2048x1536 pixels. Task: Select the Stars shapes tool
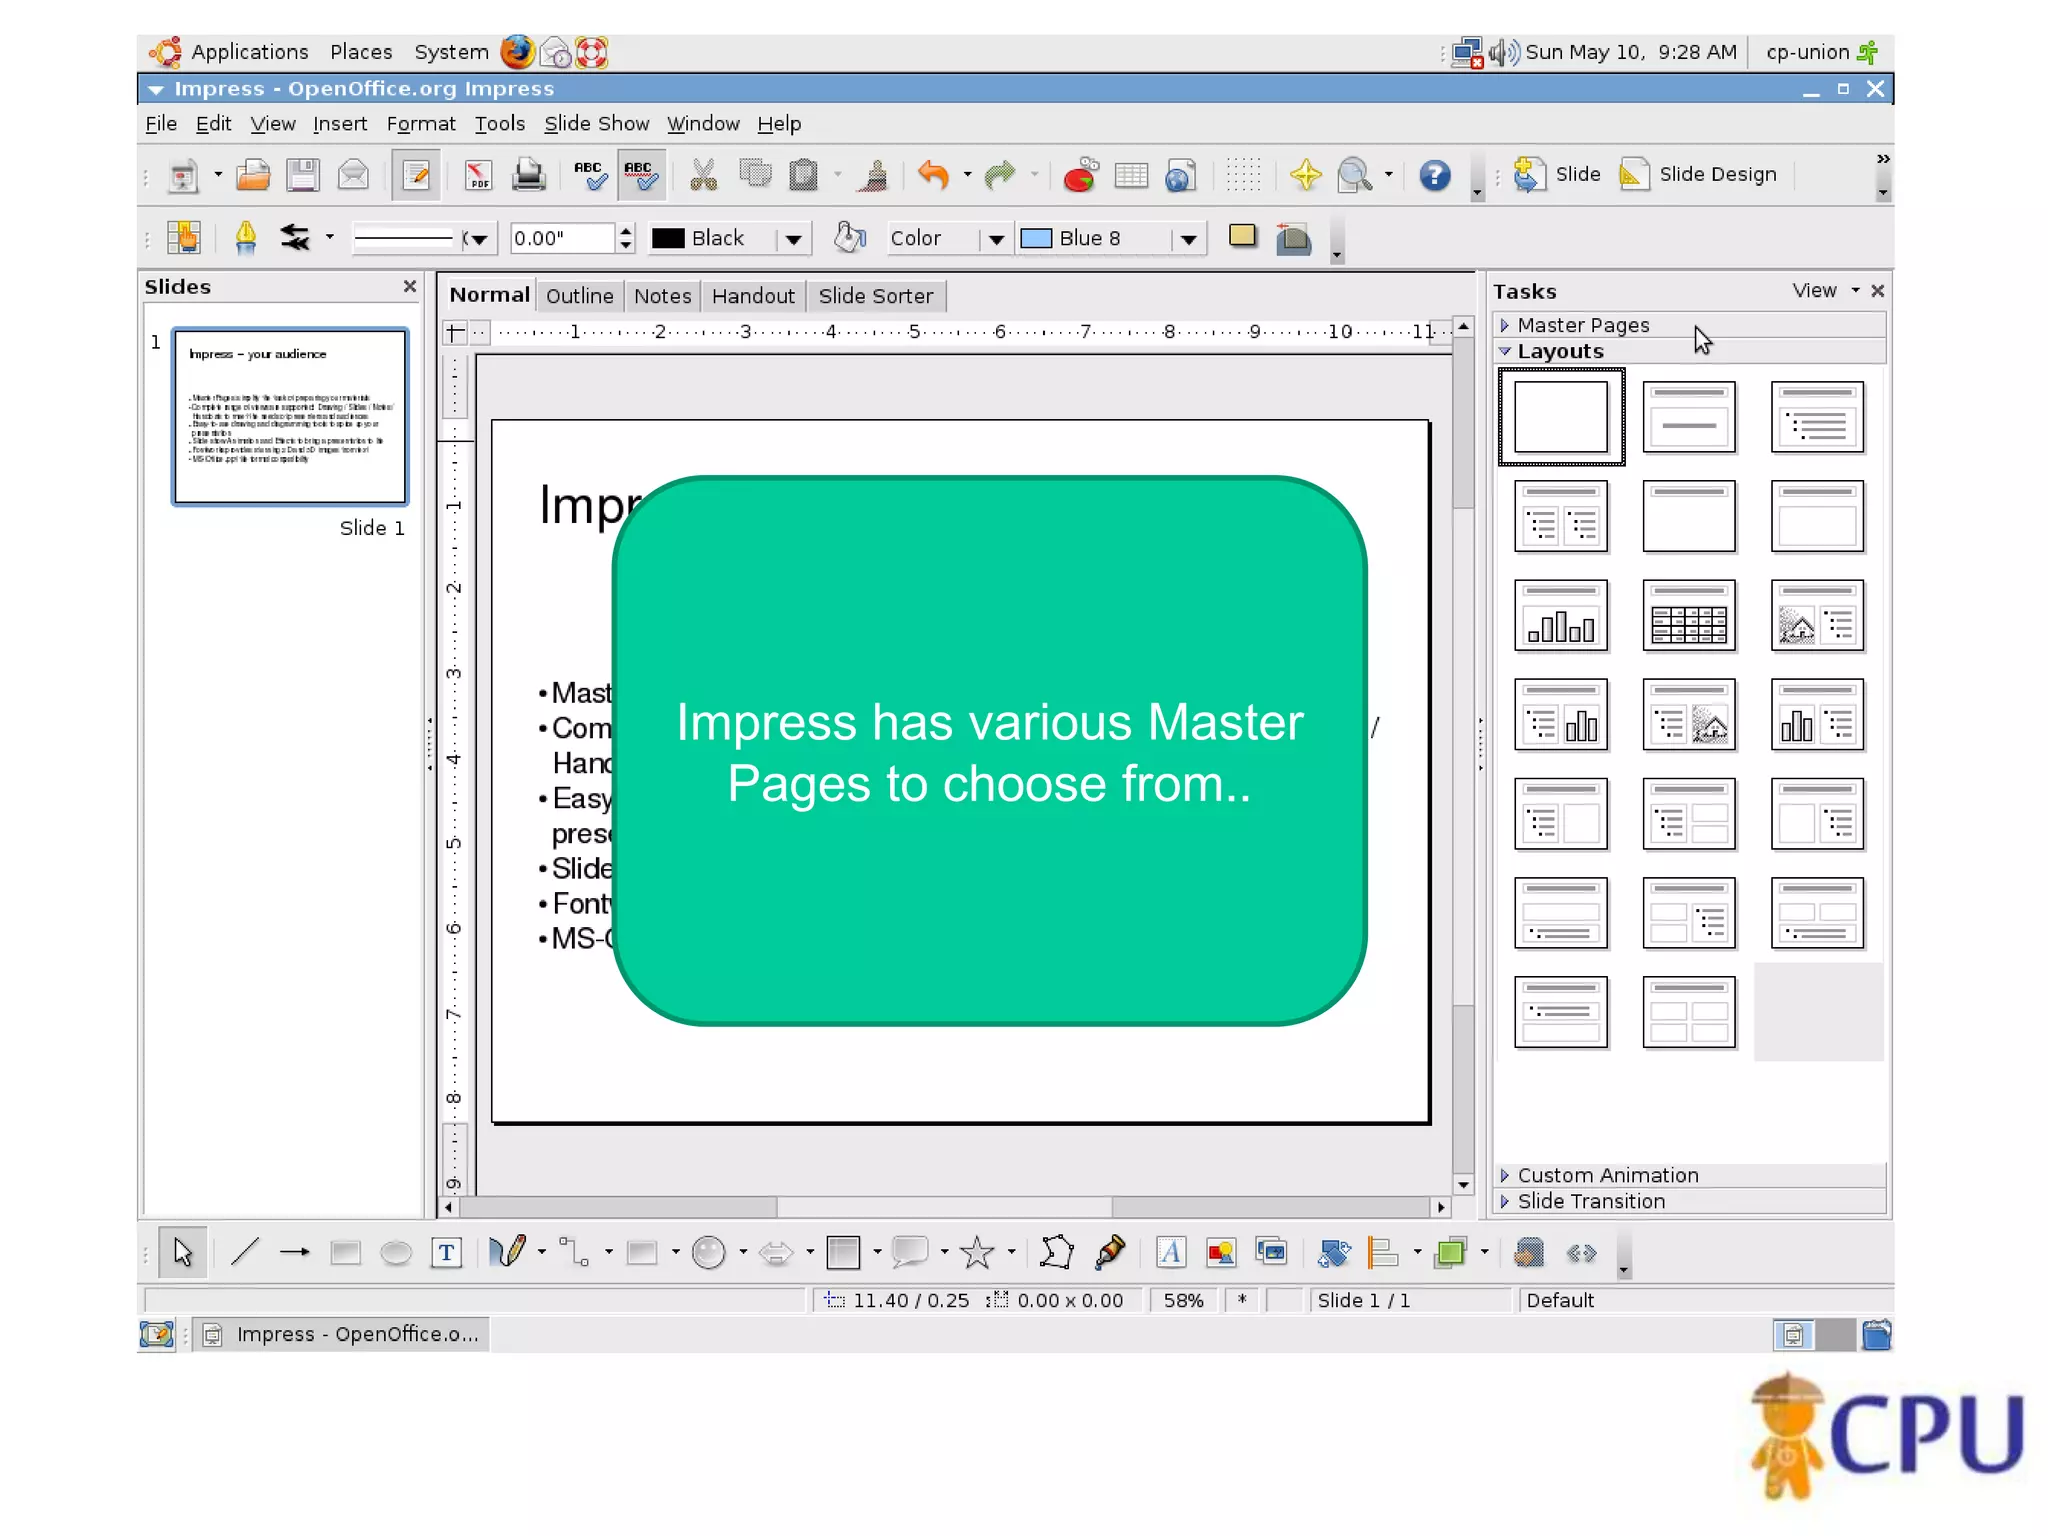(977, 1252)
